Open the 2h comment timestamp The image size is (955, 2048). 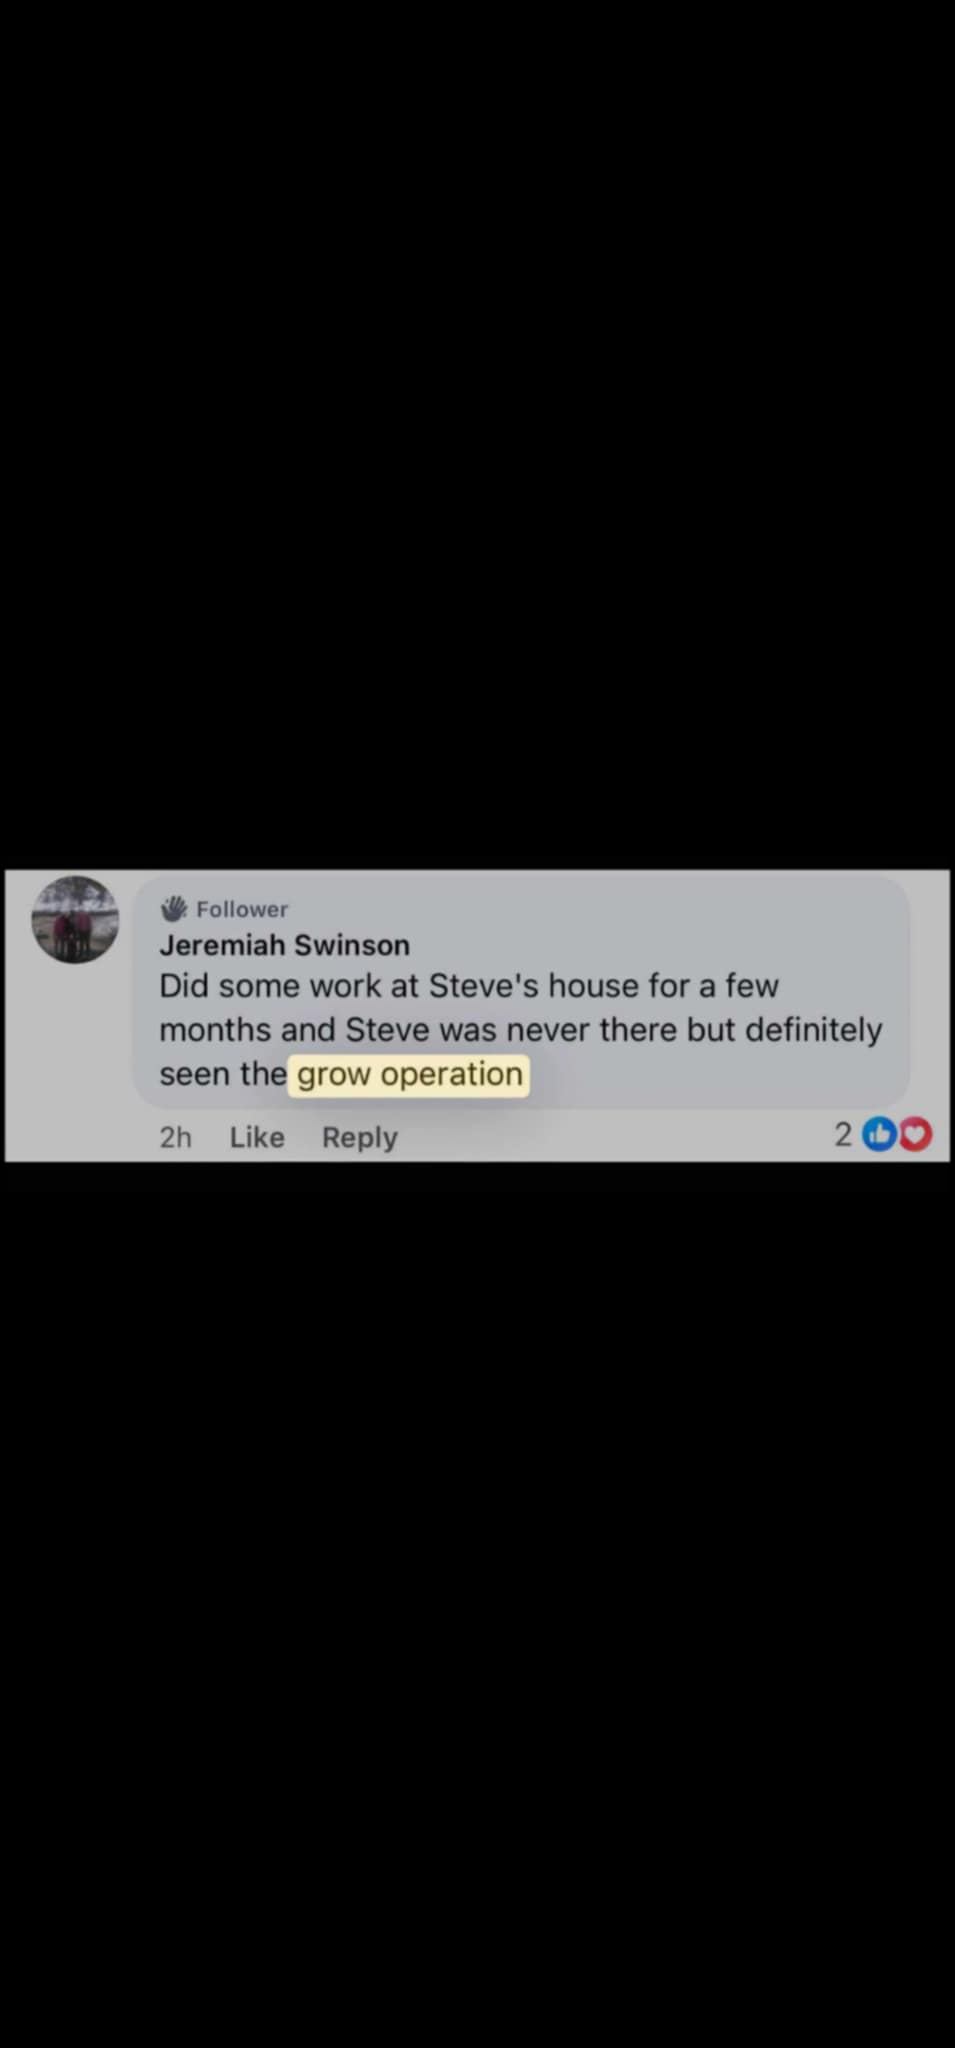click(175, 1137)
